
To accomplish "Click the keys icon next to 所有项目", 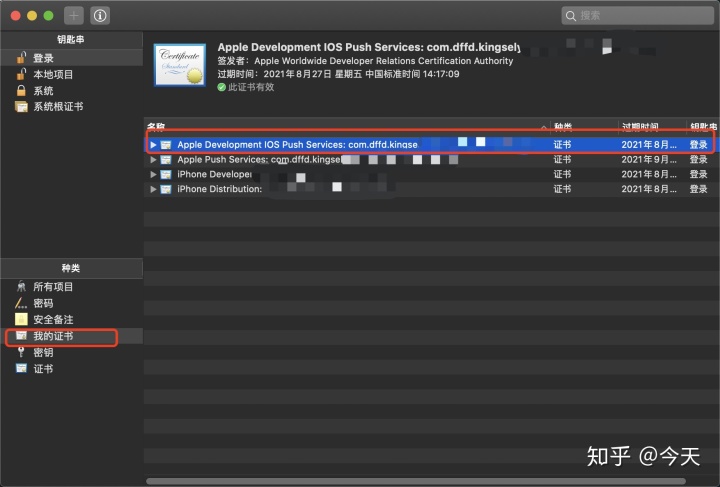I will click(21, 287).
